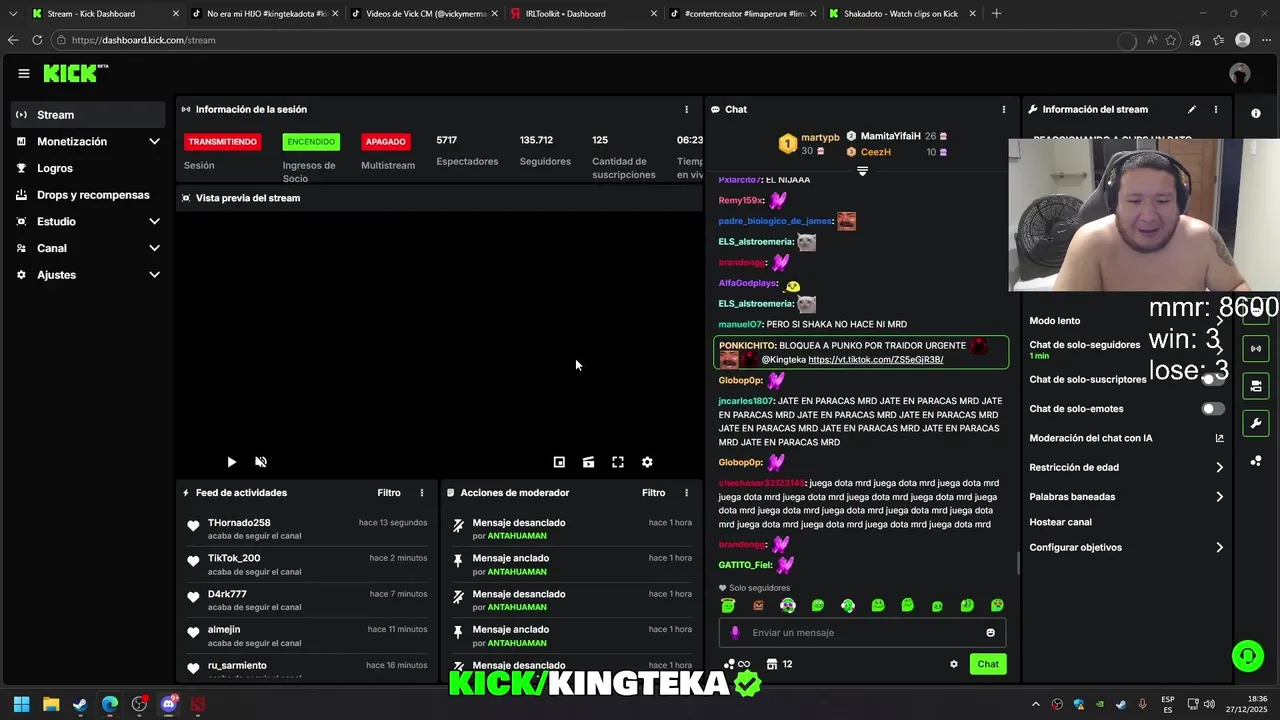
Task: Open Información del stream three-dot menu
Action: click(1216, 109)
